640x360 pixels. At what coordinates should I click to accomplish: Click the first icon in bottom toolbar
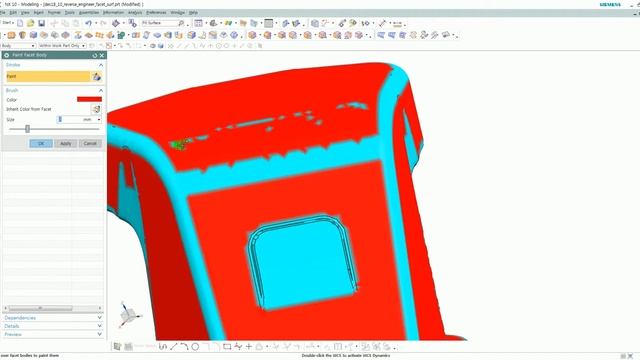[117, 347]
